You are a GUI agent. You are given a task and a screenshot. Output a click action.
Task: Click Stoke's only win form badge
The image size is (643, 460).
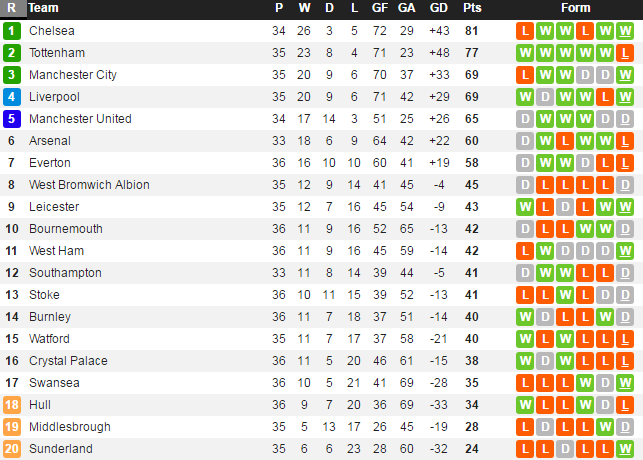[565, 295]
